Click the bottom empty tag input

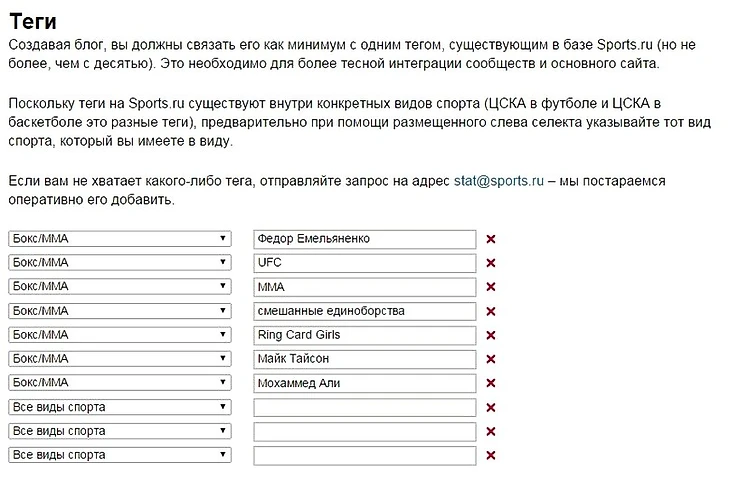(x=365, y=455)
